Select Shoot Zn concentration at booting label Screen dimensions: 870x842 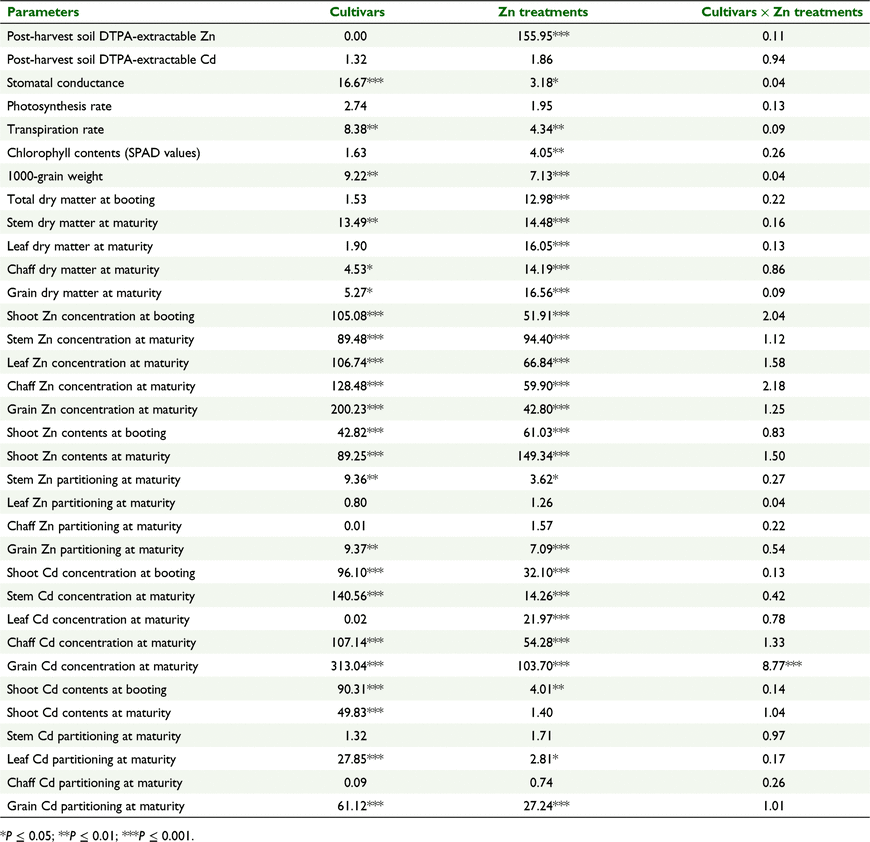(100, 316)
